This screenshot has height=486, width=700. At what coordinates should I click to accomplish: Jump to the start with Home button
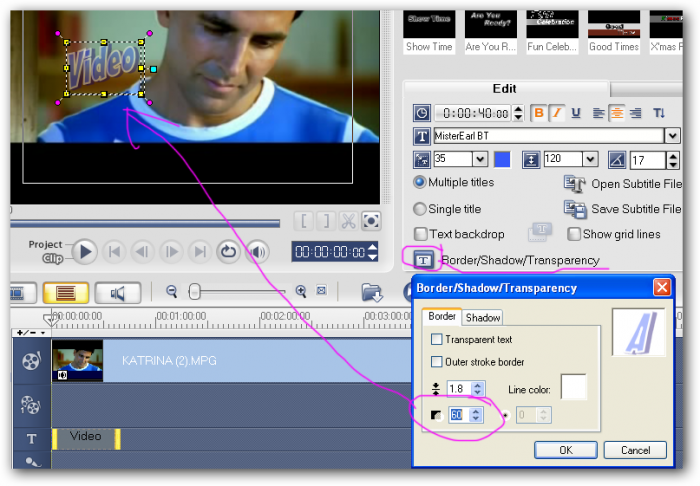[x=114, y=252]
